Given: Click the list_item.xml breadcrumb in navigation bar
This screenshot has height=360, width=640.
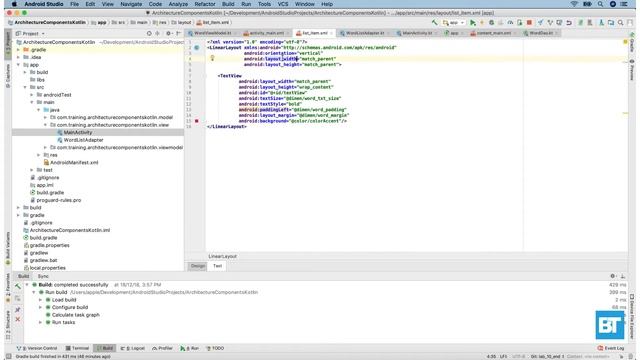Looking at the screenshot, I should [213, 23].
